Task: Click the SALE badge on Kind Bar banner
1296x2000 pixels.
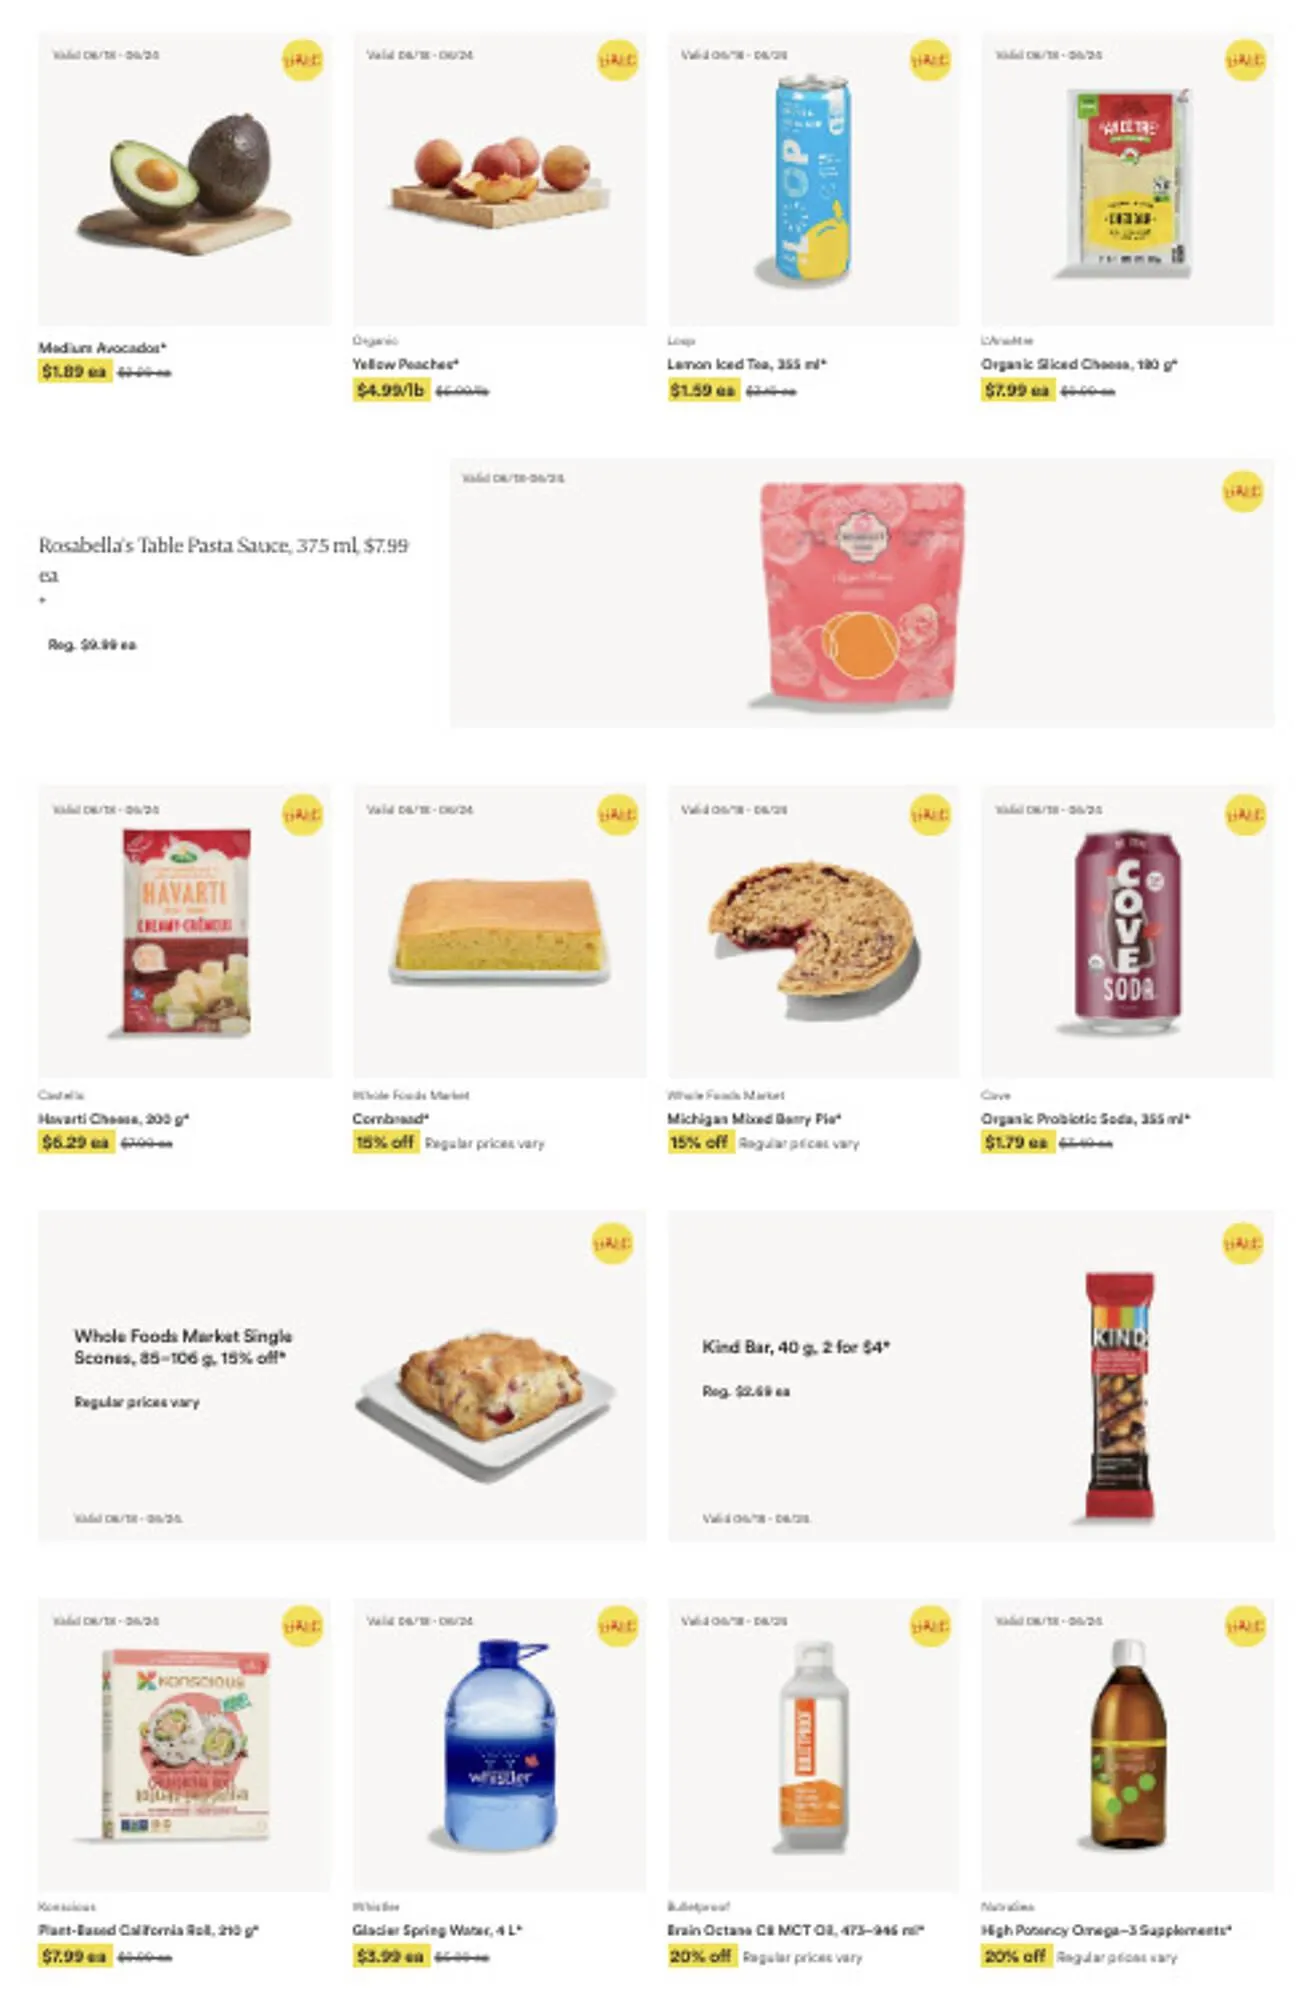Action: pyautogui.click(x=1242, y=1243)
